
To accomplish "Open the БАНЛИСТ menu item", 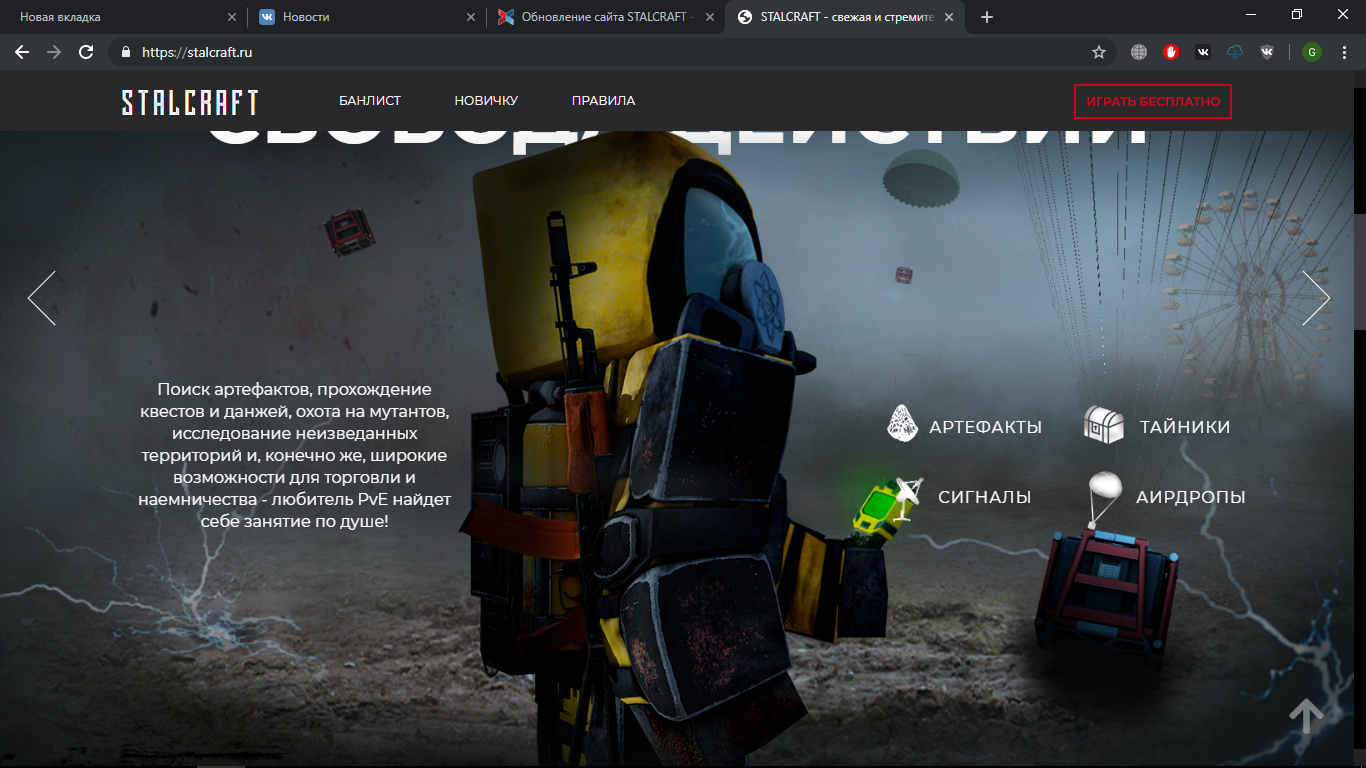I will click(370, 101).
